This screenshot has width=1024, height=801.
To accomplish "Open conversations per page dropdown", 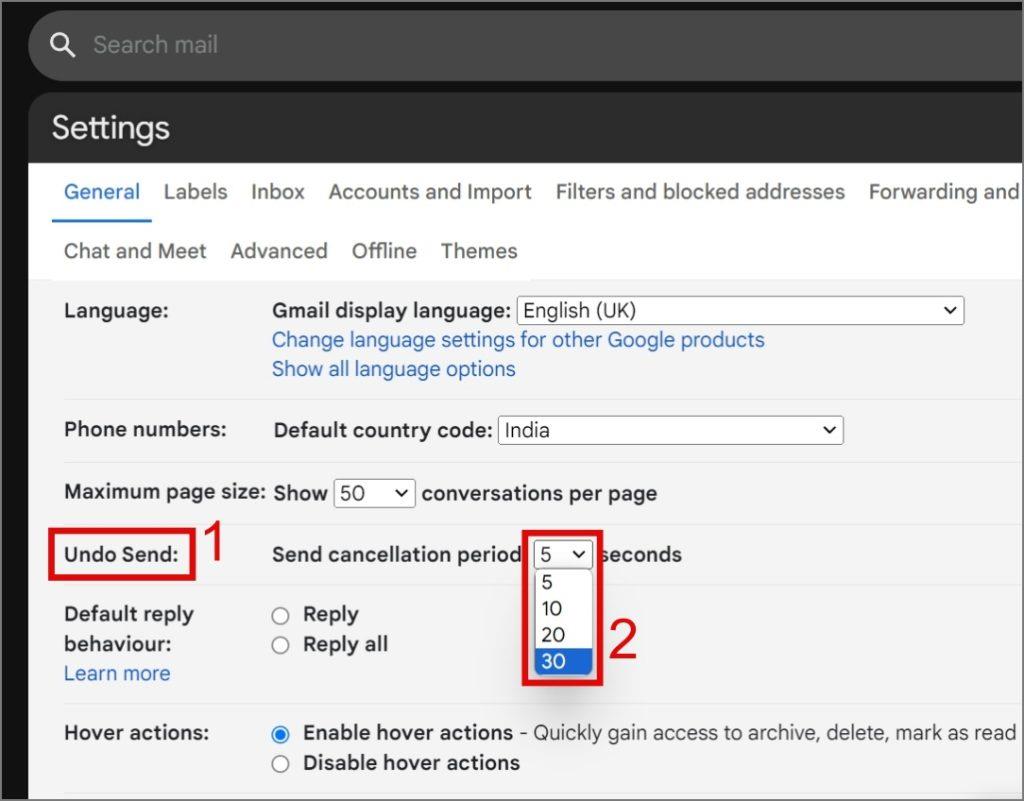I will (x=374, y=494).
